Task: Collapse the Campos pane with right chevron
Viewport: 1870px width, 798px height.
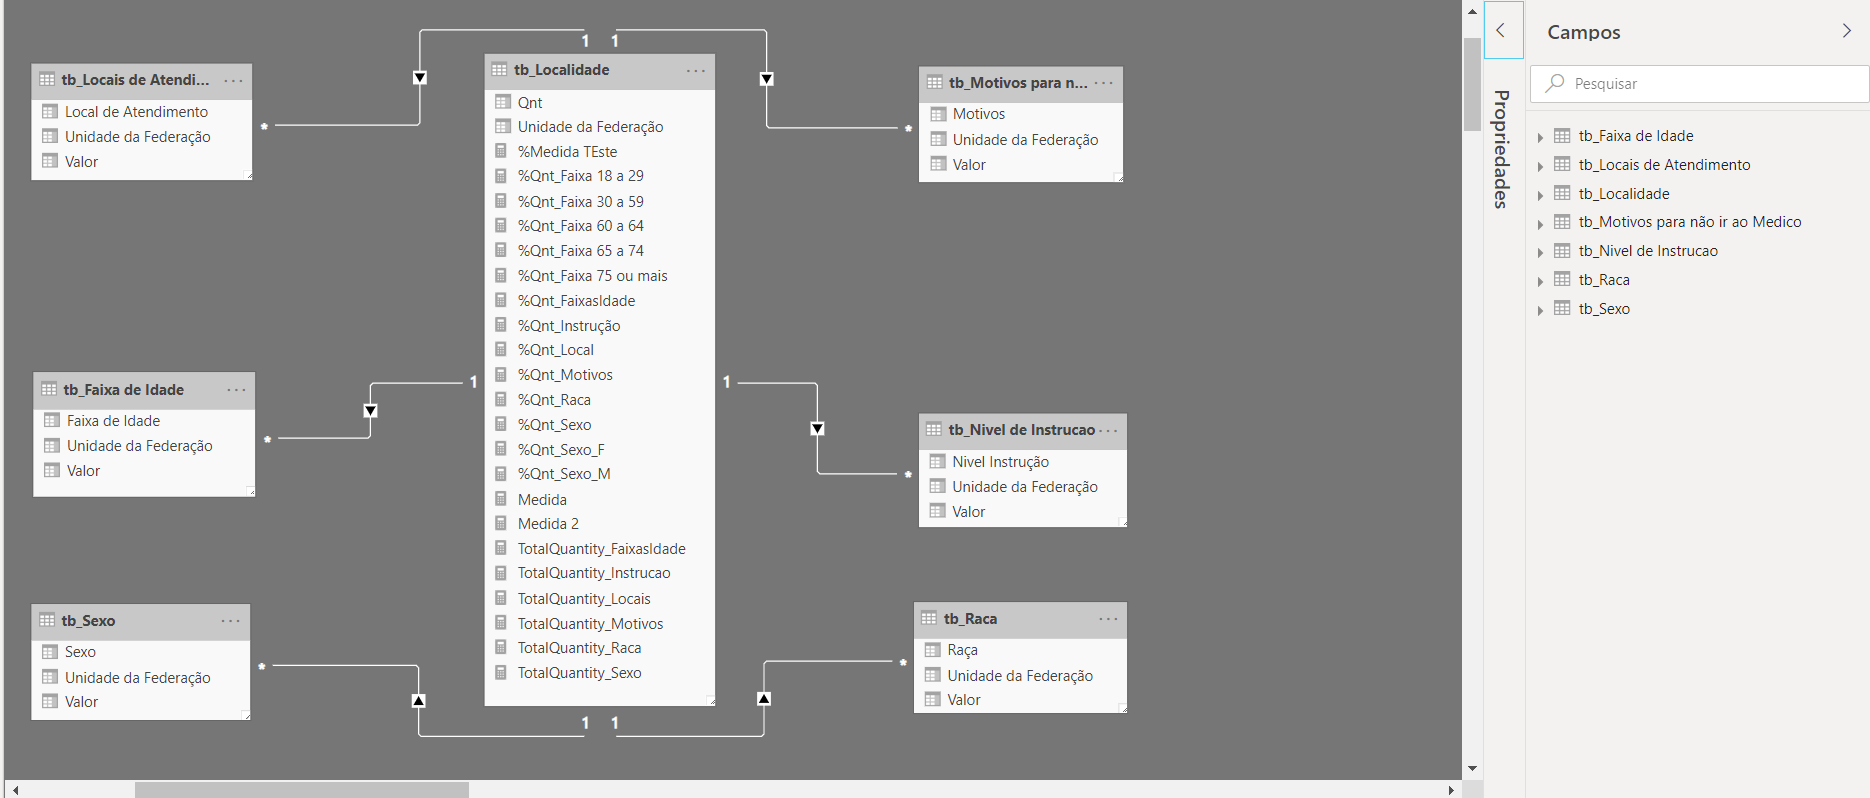Action: (1846, 31)
